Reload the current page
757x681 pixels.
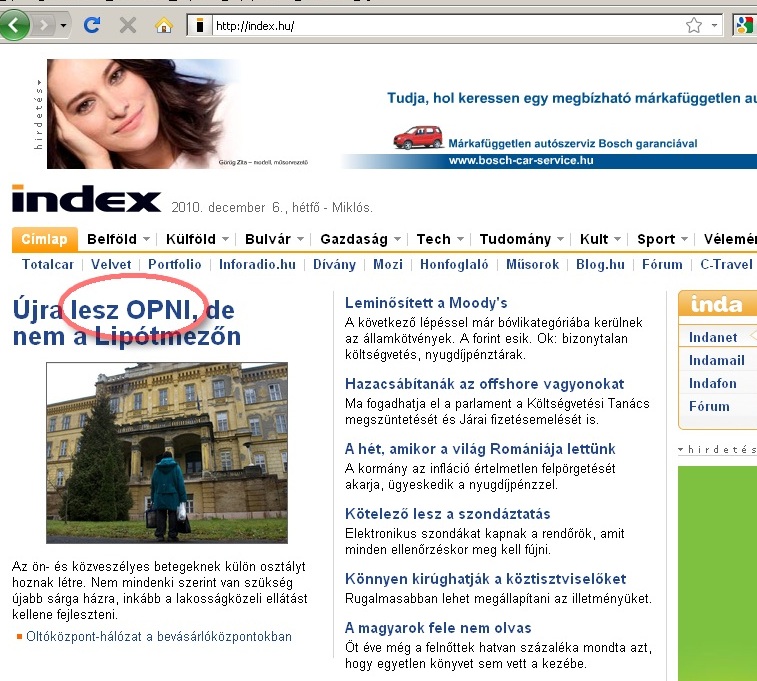92,25
